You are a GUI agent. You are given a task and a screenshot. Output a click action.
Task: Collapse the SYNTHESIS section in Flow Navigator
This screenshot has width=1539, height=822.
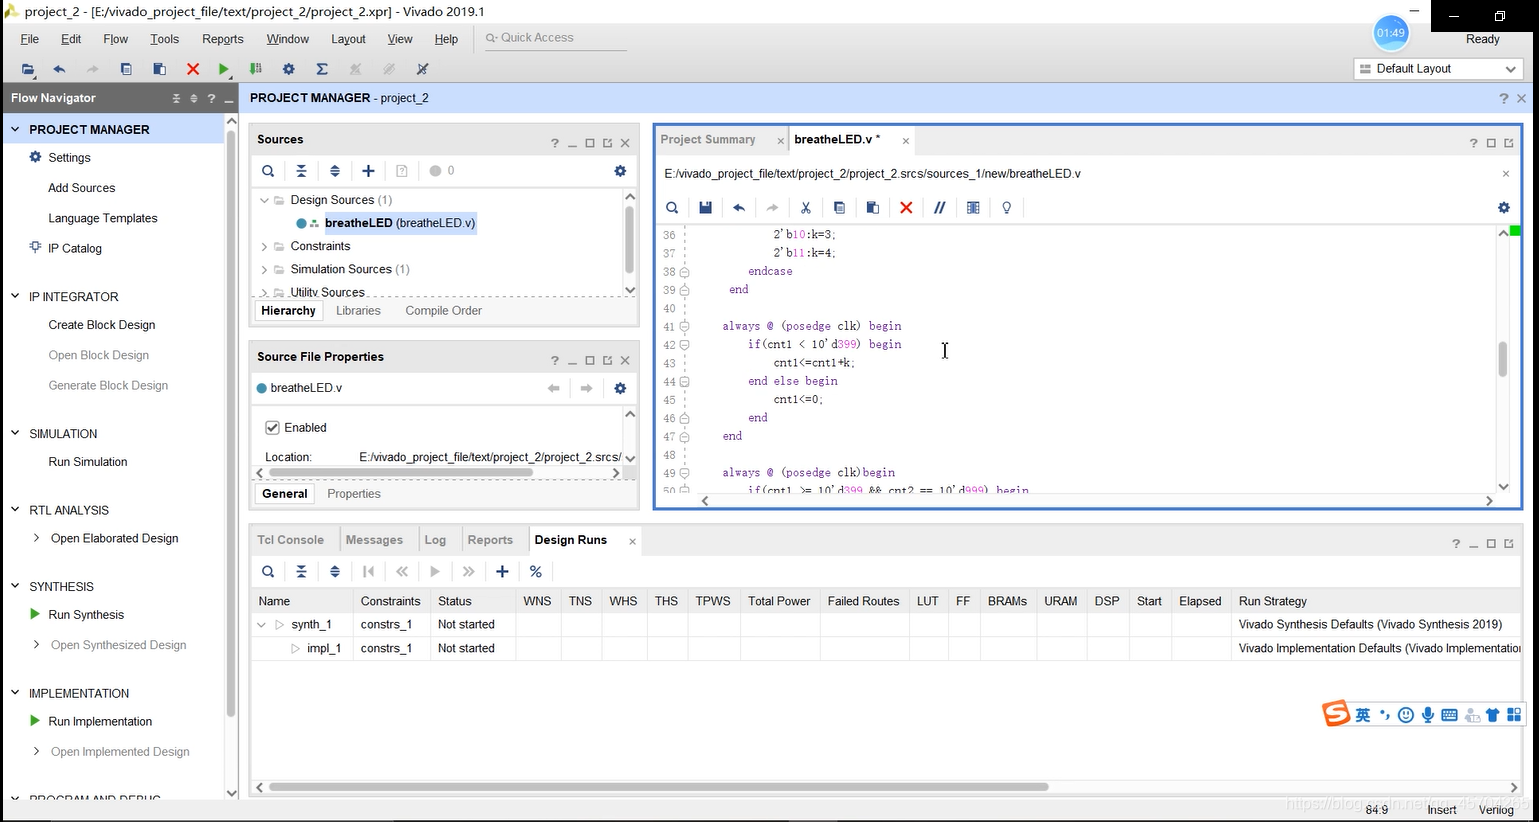(15, 586)
